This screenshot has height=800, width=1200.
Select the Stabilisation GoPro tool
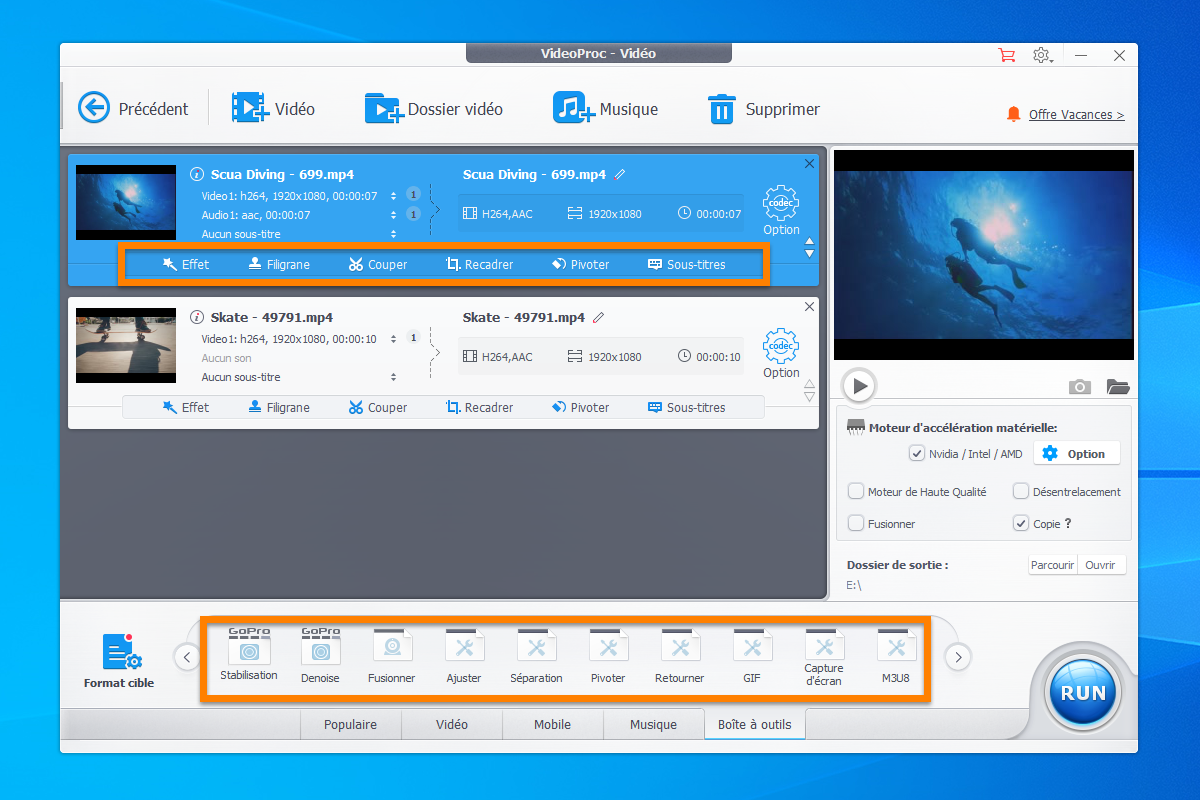249,656
